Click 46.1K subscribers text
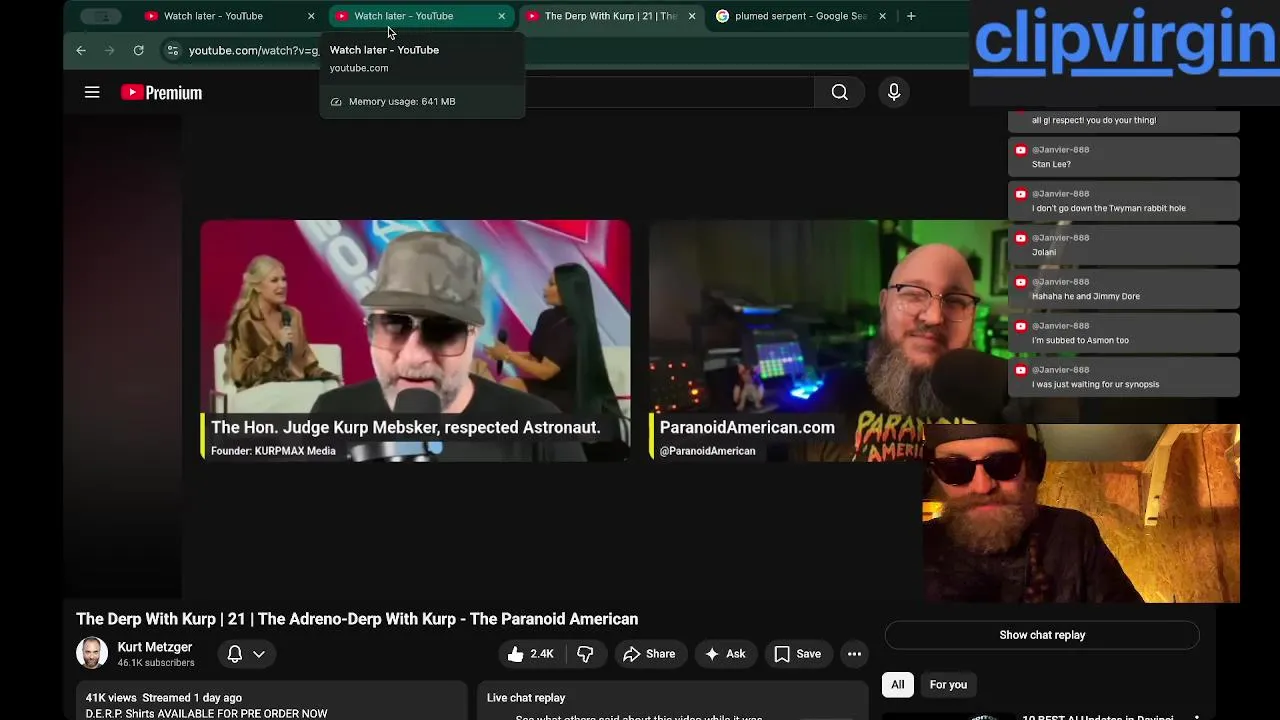This screenshot has width=1280, height=720. click(156, 663)
